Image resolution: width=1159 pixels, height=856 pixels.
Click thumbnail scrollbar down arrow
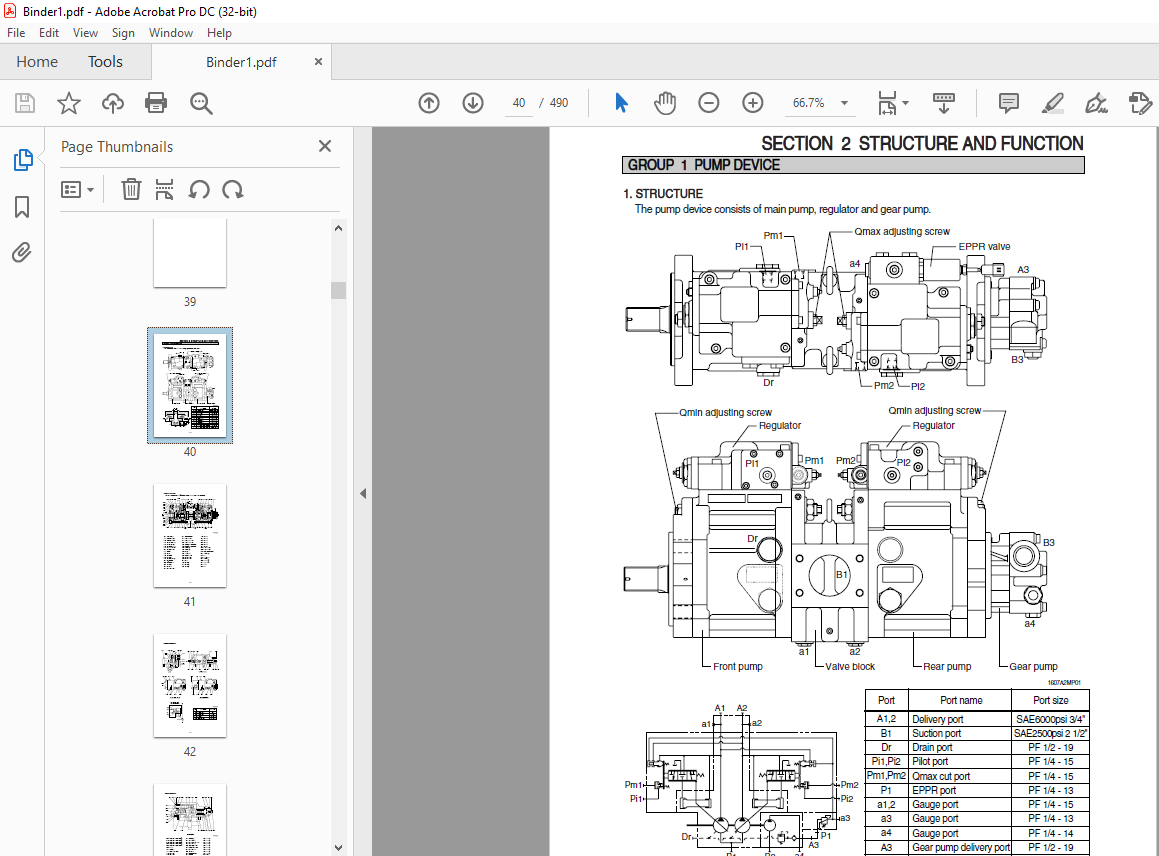click(x=339, y=848)
